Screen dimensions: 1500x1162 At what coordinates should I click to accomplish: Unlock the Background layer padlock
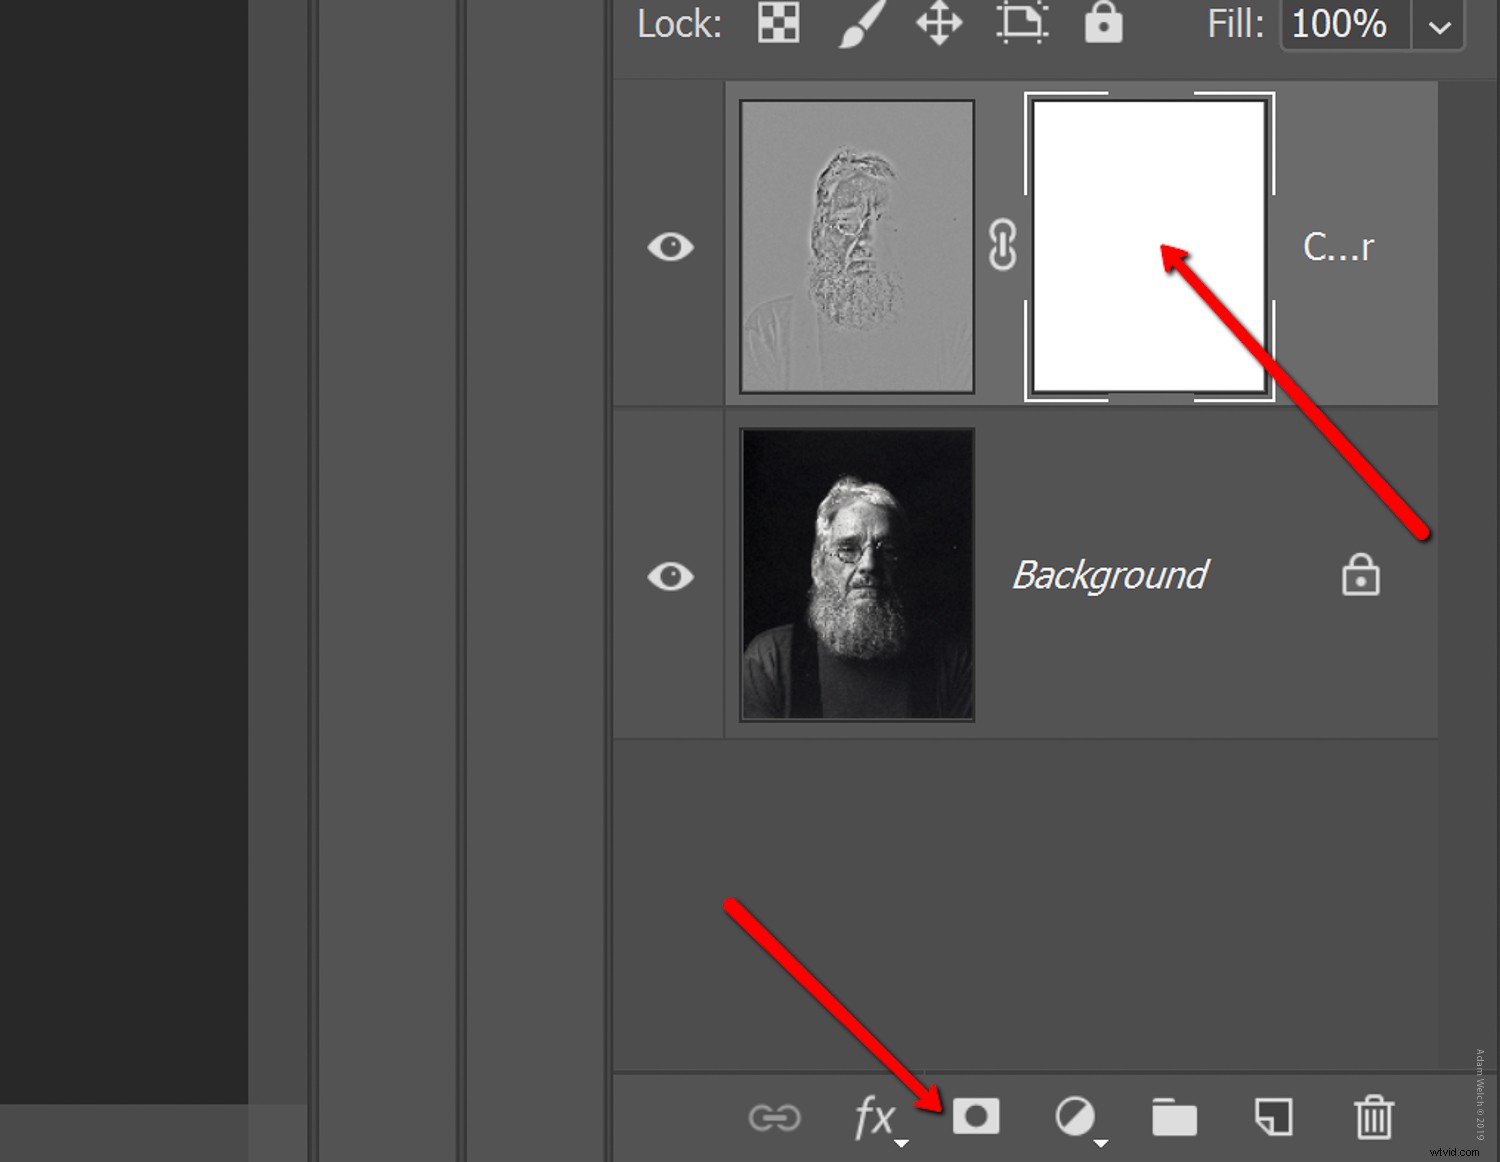pyautogui.click(x=1360, y=575)
